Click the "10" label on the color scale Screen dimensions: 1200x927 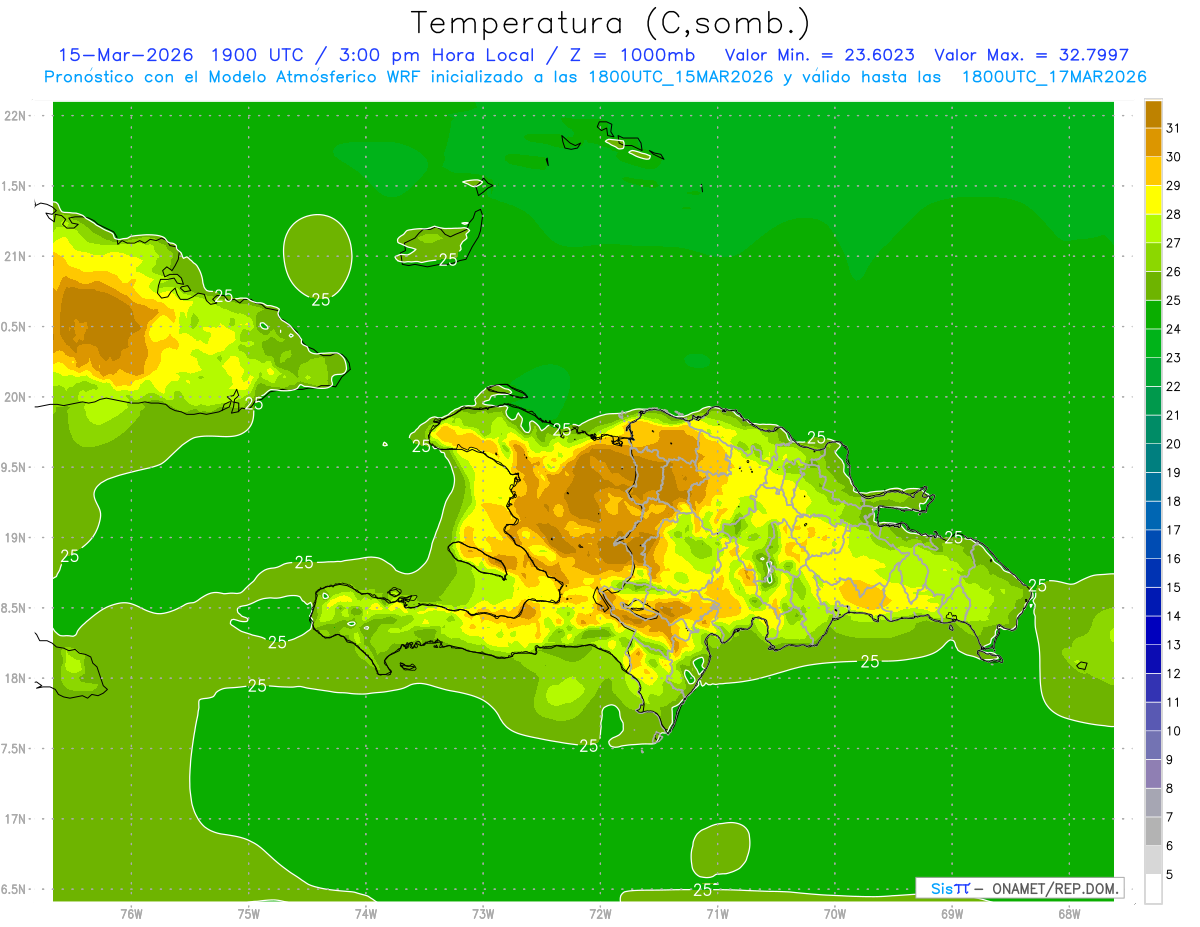tap(1173, 731)
